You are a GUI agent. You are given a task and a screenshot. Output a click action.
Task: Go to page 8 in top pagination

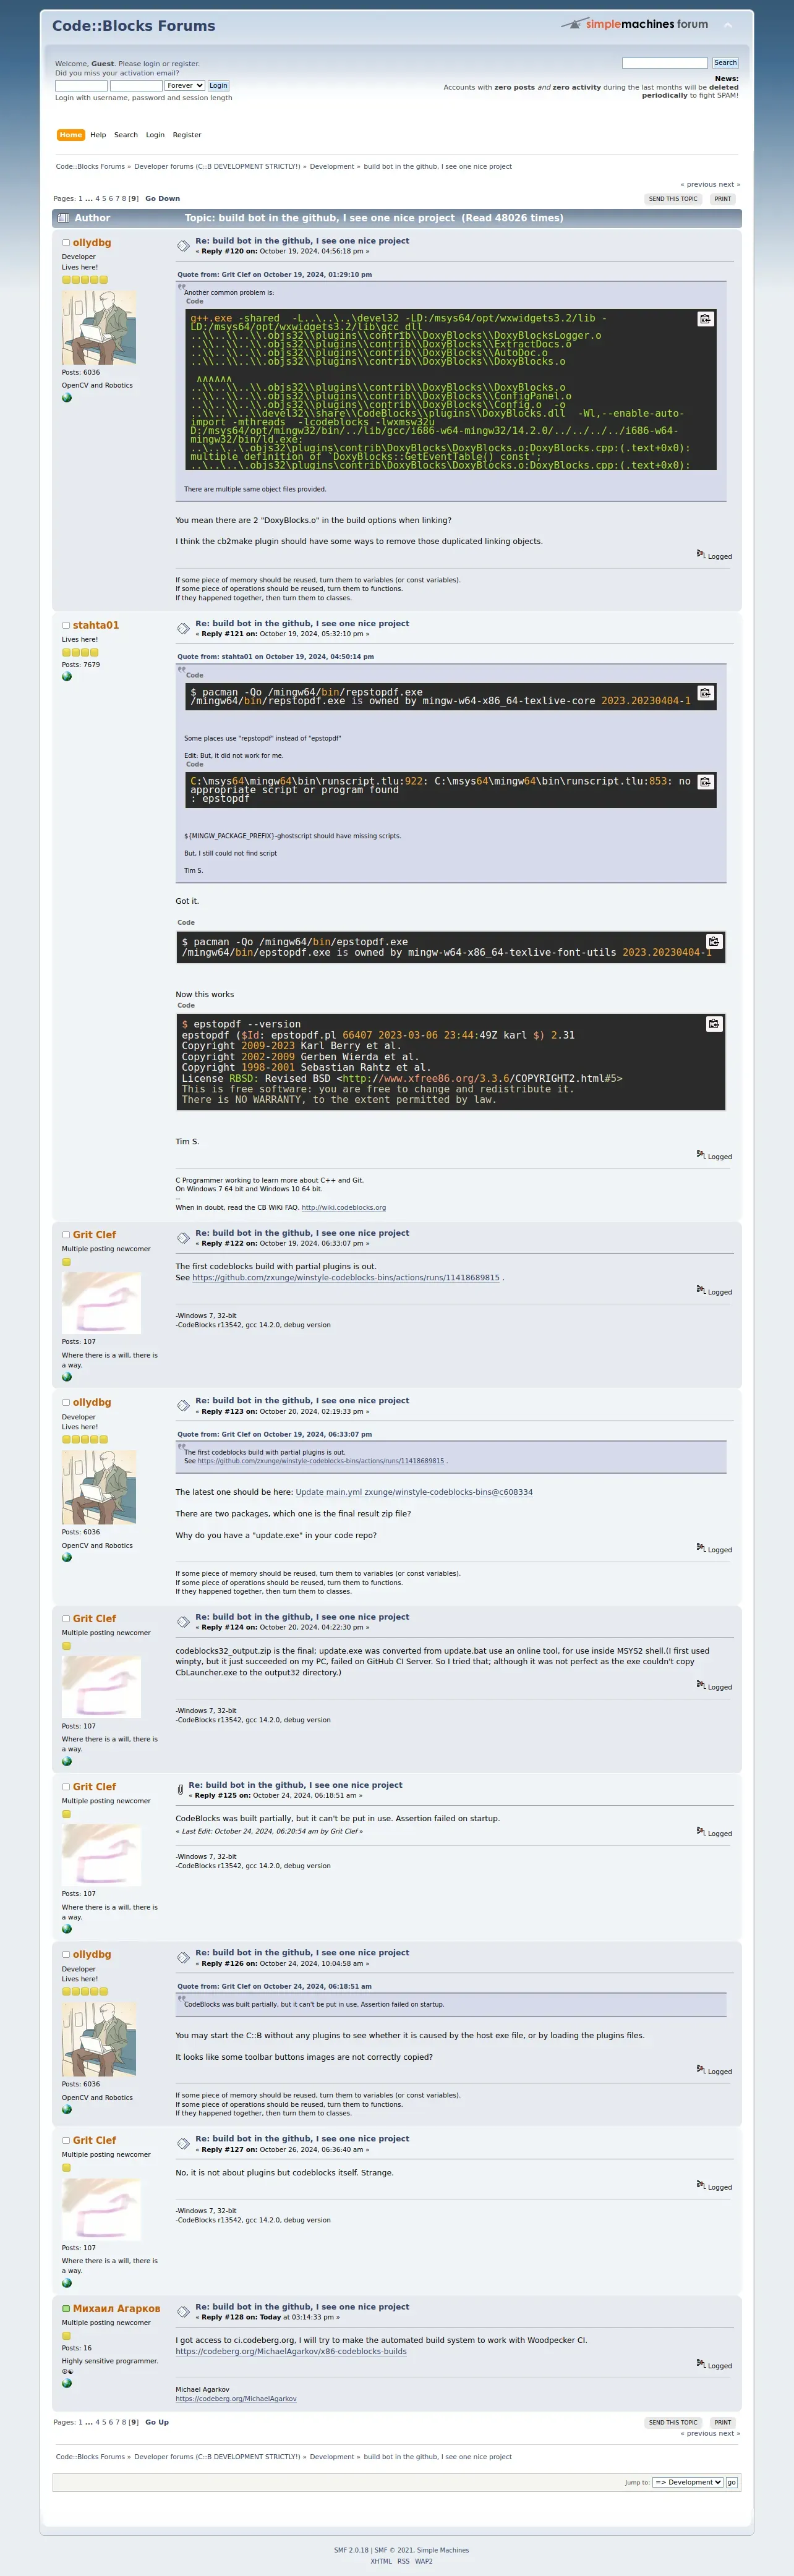124,199
